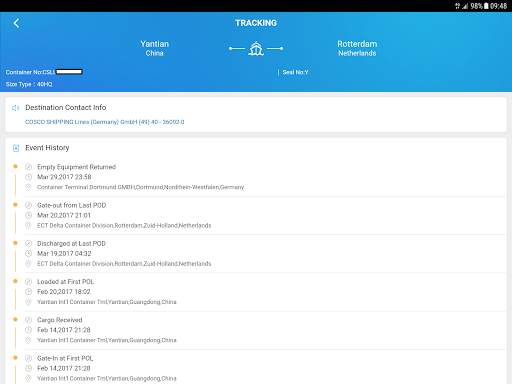This screenshot has height=384, width=512.
Task: Tap clock icon in Gate-In at First POL event
Action: tap(29, 368)
